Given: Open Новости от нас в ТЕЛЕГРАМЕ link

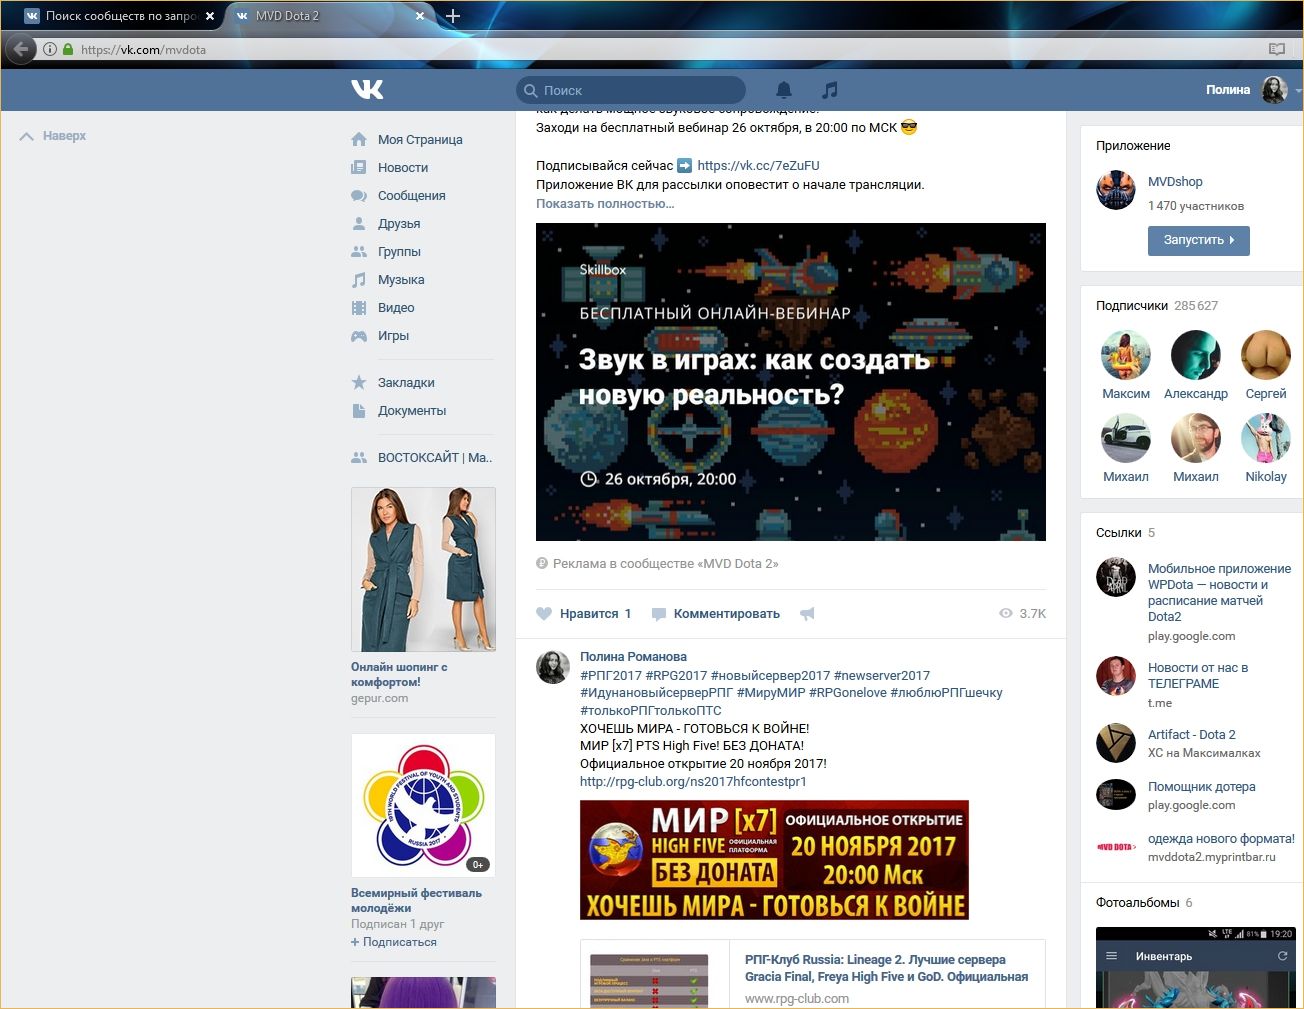Looking at the screenshot, I should [x=1198, y=676].
